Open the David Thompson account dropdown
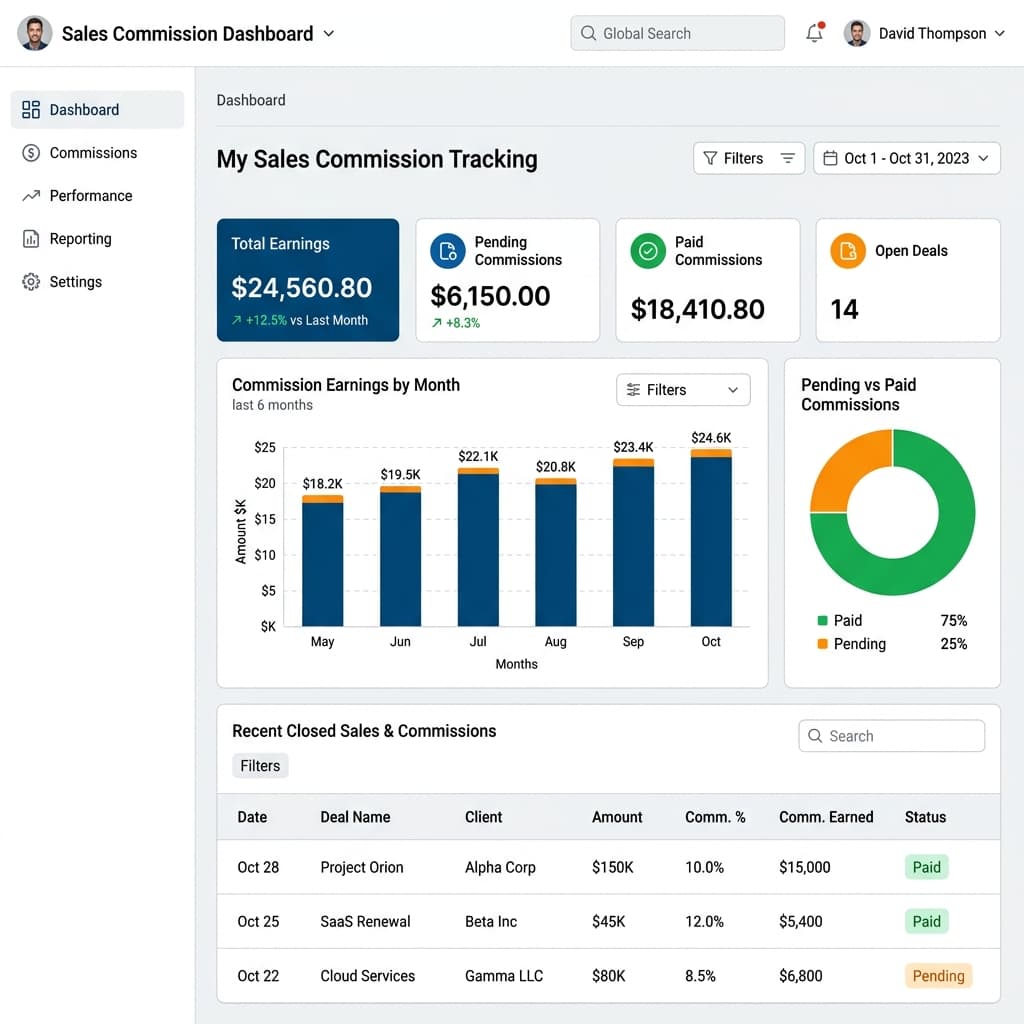1024x1024 pixels. click(999, 33)
